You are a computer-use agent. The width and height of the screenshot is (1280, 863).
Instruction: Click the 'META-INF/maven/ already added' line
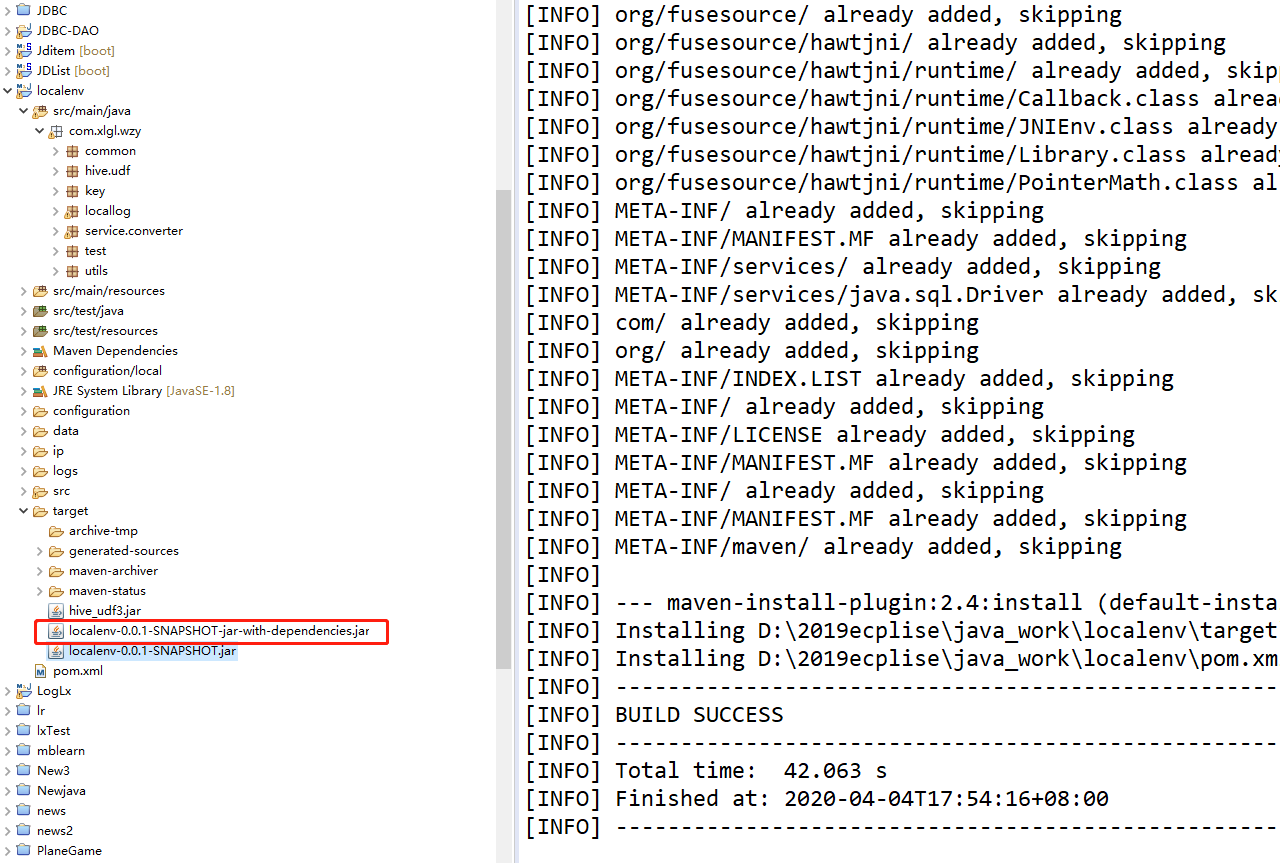pyautogui.click(x=824, y=546)
